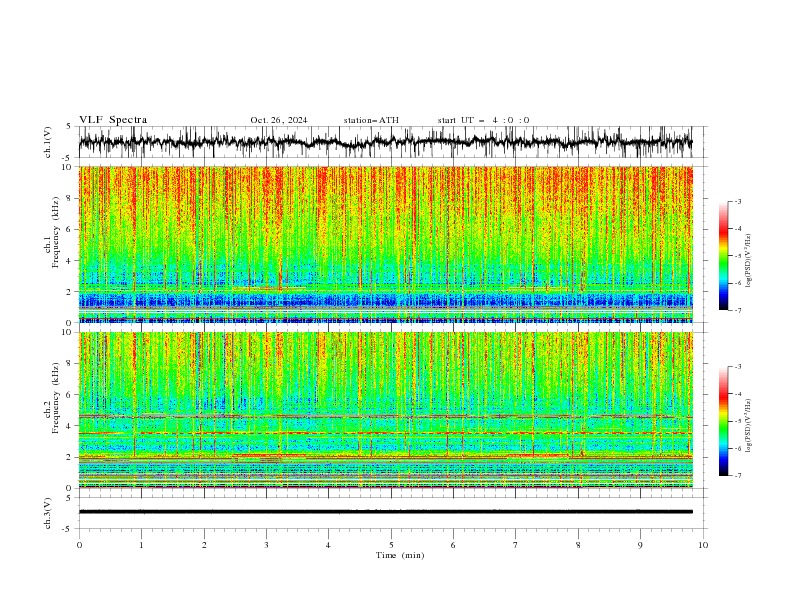Click the "ch.3(V)" waveform axis label
The height and width of the screenshot is (612, 792).
[x=48, y=513]
